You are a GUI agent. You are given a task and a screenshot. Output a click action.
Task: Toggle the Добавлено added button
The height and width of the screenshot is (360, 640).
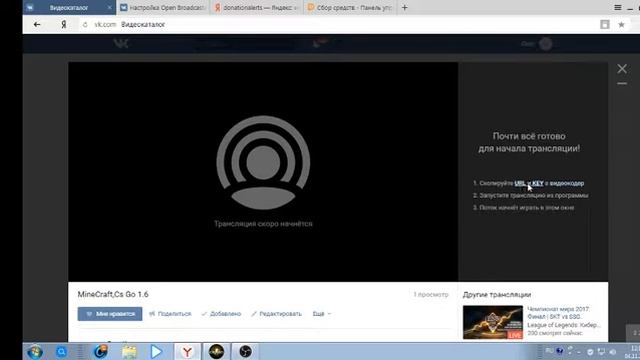(x=221, y=313)
